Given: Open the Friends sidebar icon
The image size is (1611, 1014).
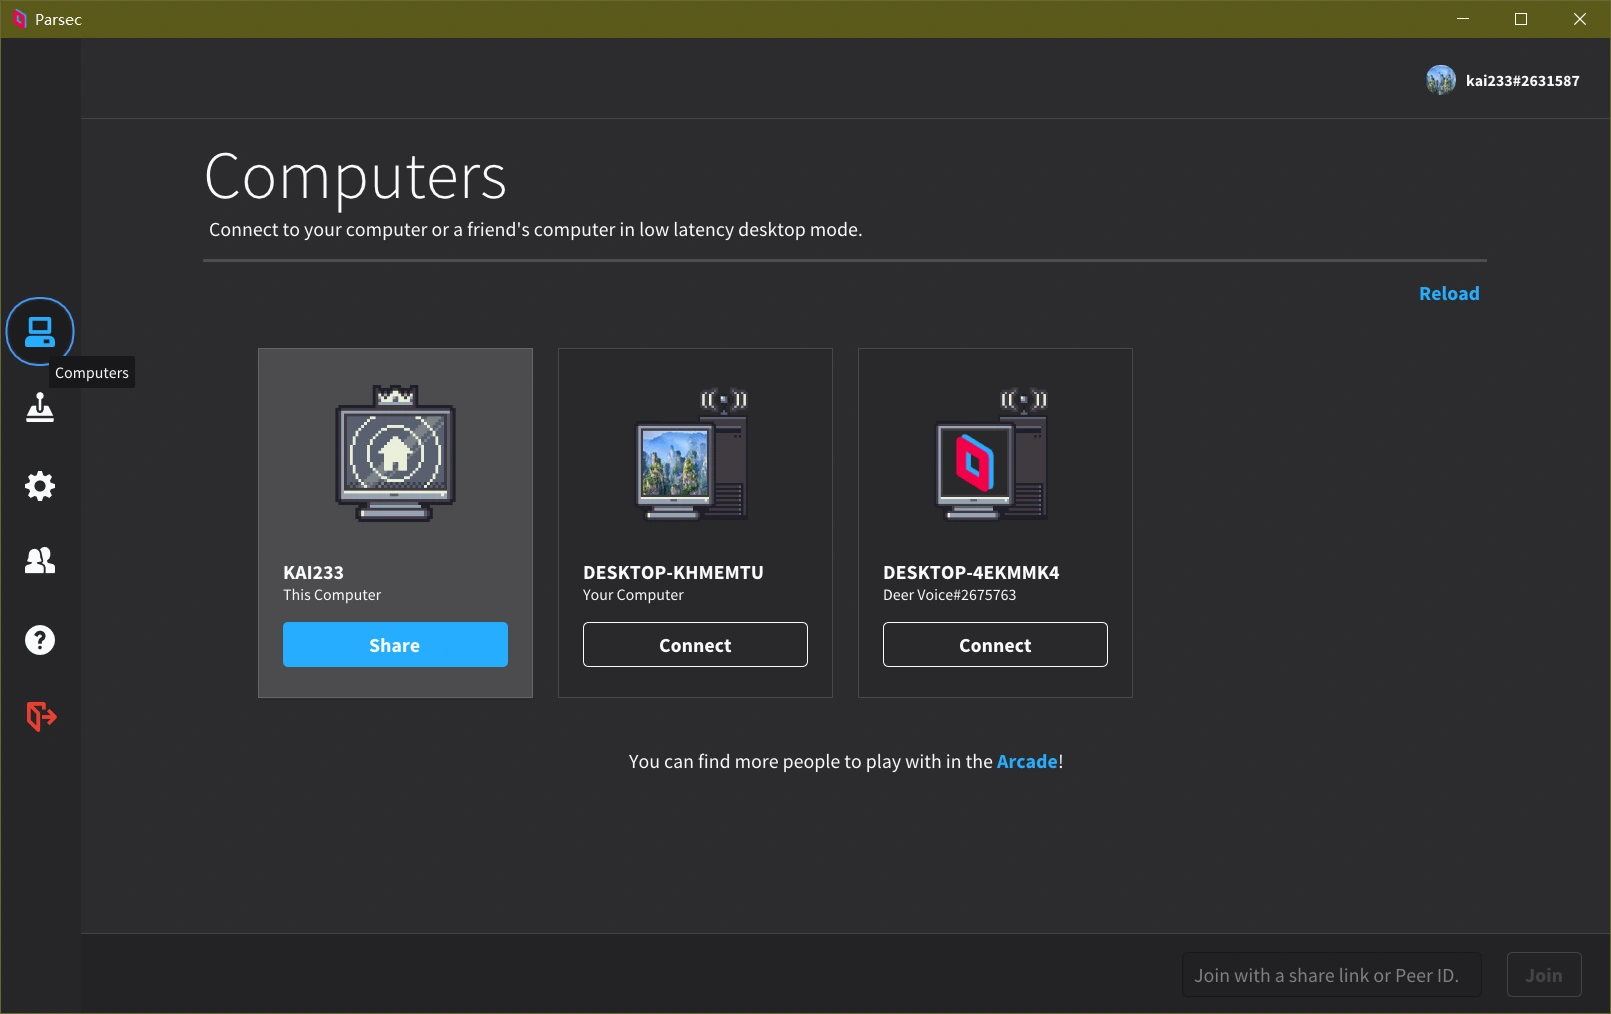Looking at the screenshot, I should (40, 561).
